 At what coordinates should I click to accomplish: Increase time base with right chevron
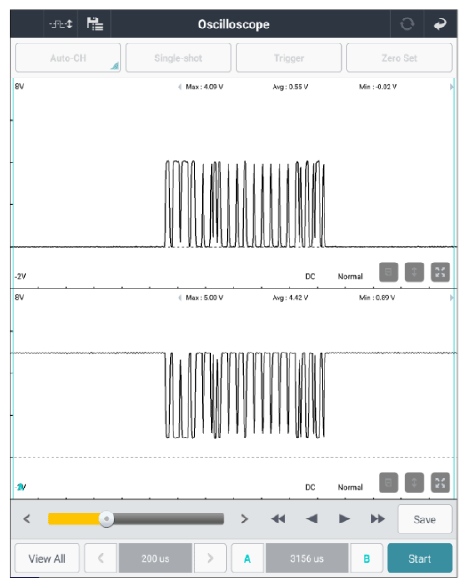210,559
